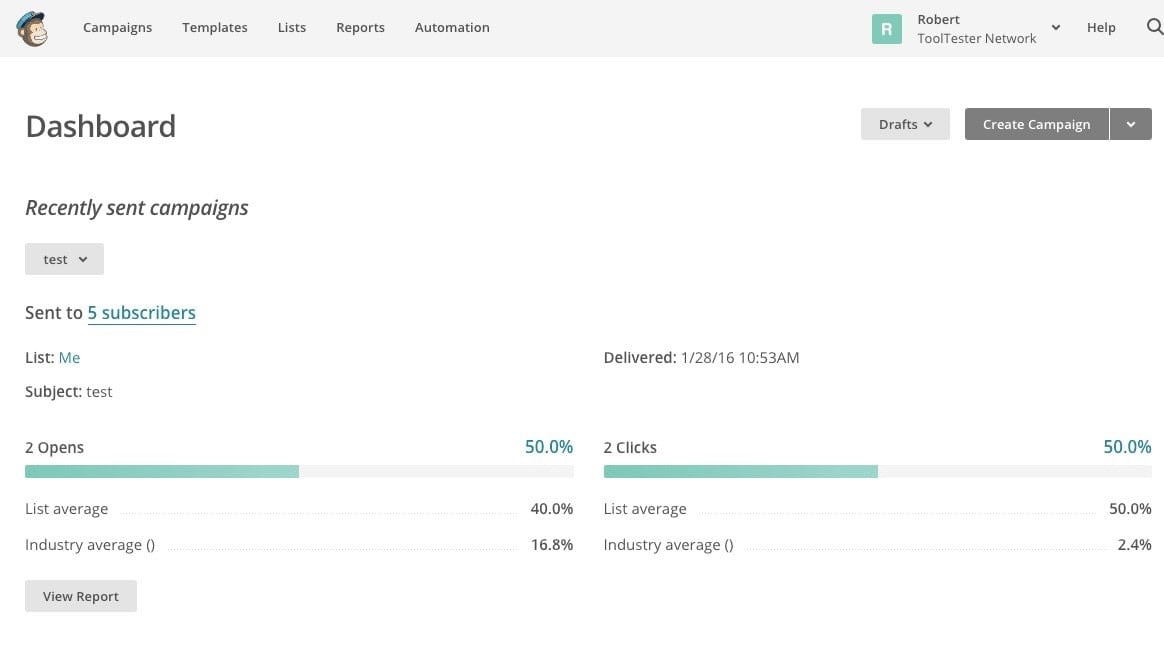Click the 40.0% list average value
The height and width of the screenshot is (655, 1164).
tap(552, 509)
